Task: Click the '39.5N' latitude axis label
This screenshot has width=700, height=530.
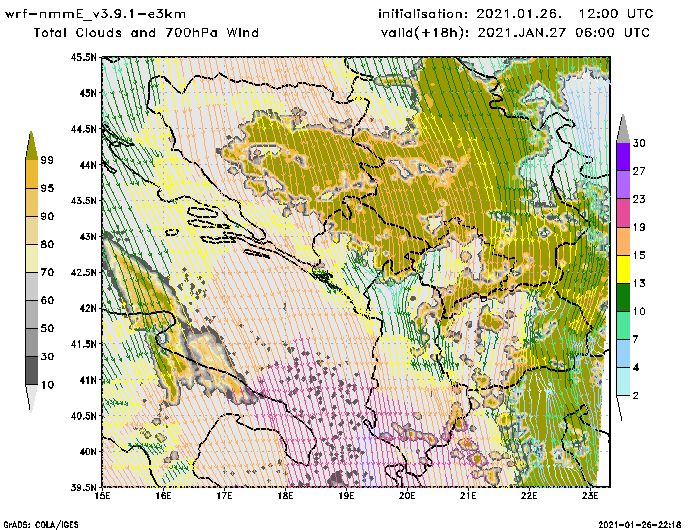Action: (83, 487)
